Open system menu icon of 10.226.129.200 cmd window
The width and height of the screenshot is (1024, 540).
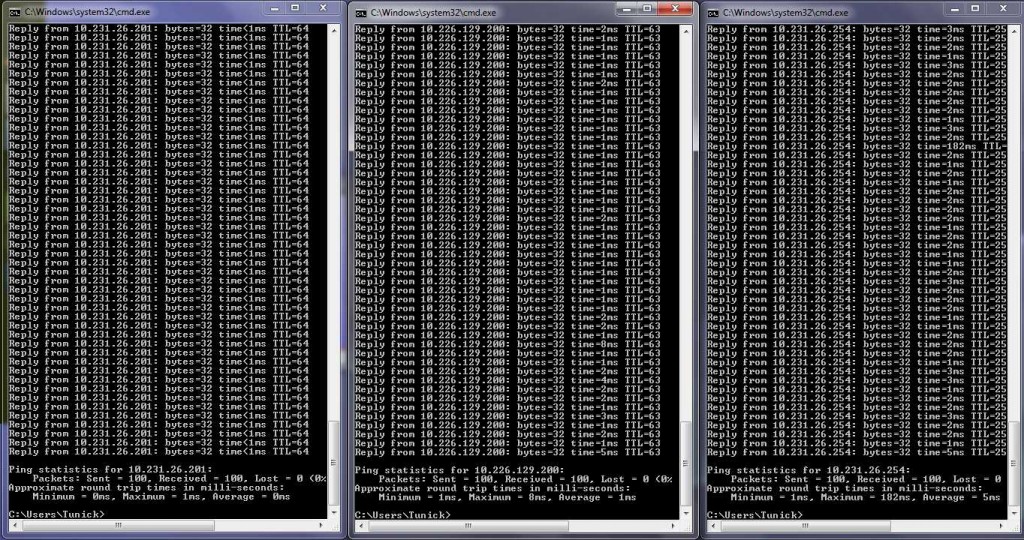click(x=360, y=12)
